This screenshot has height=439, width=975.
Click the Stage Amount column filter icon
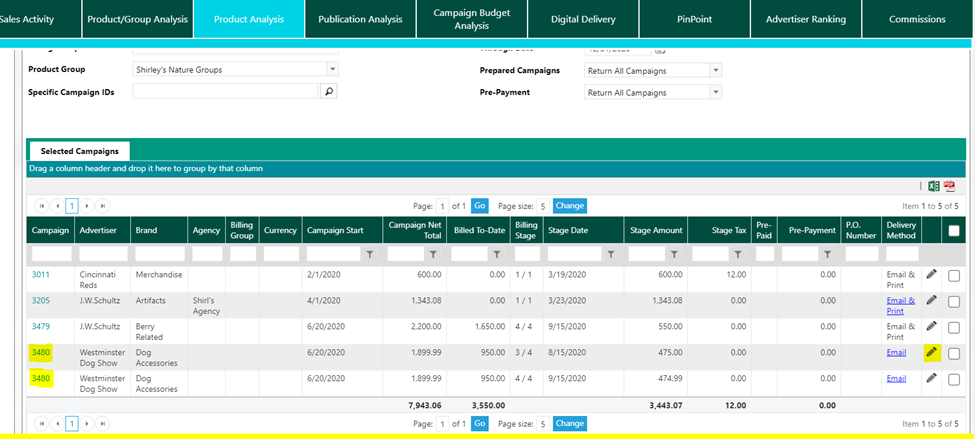tap(674, 255)
